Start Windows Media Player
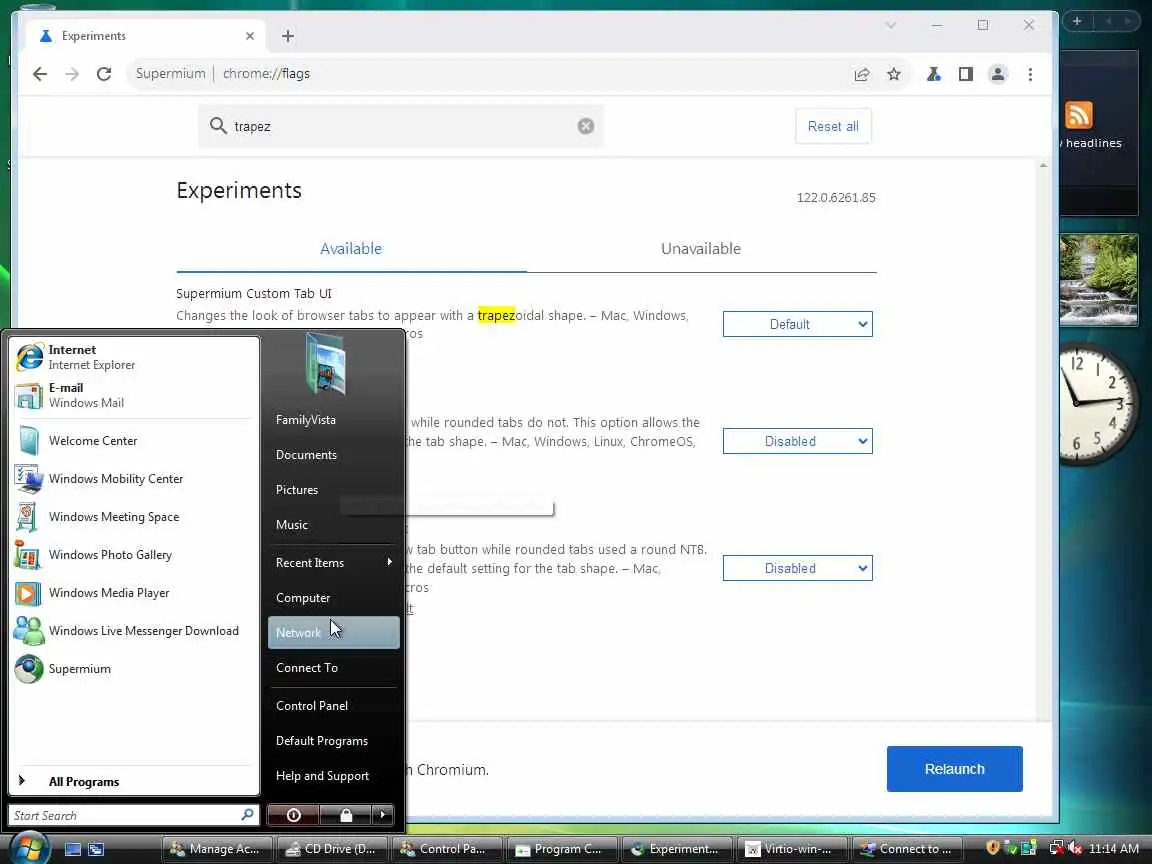The image size is (1152, 864). (x=134, y=593)
